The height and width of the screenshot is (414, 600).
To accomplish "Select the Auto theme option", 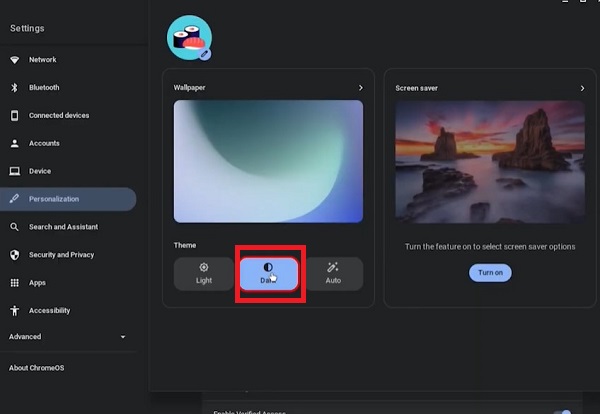I will (x=333, y=274).
